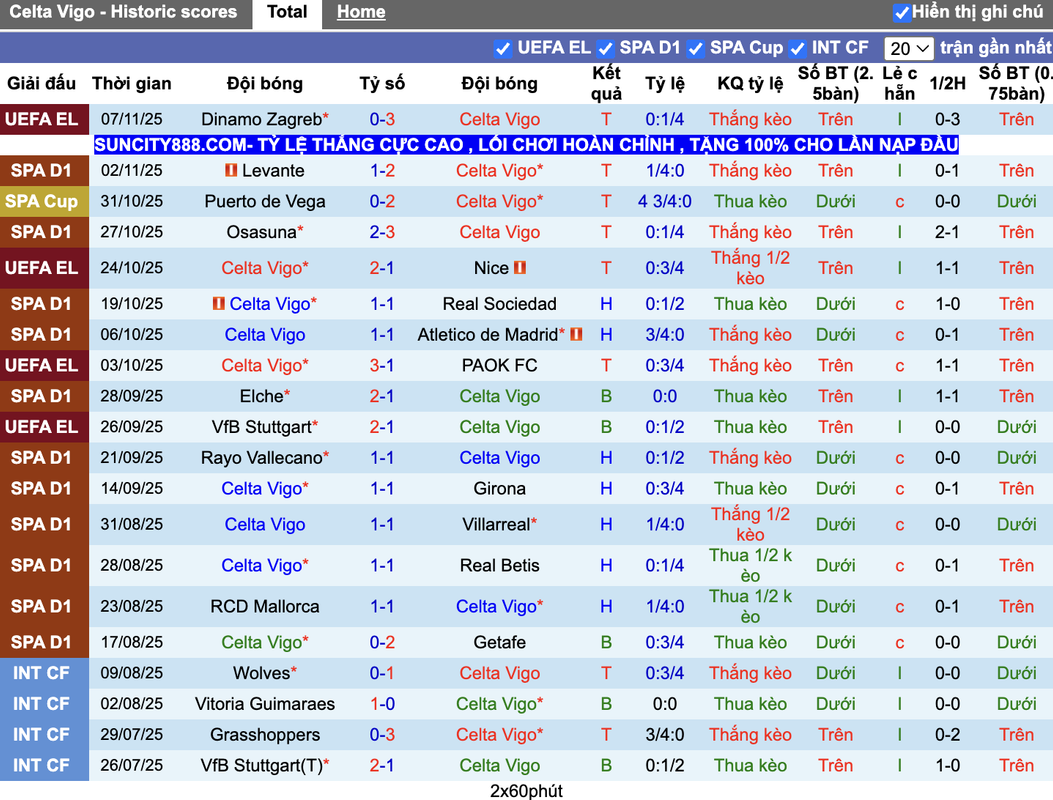
Task: Click red card icon before Celta Vigo 19/10/25
Action: [x=218, y=304]
